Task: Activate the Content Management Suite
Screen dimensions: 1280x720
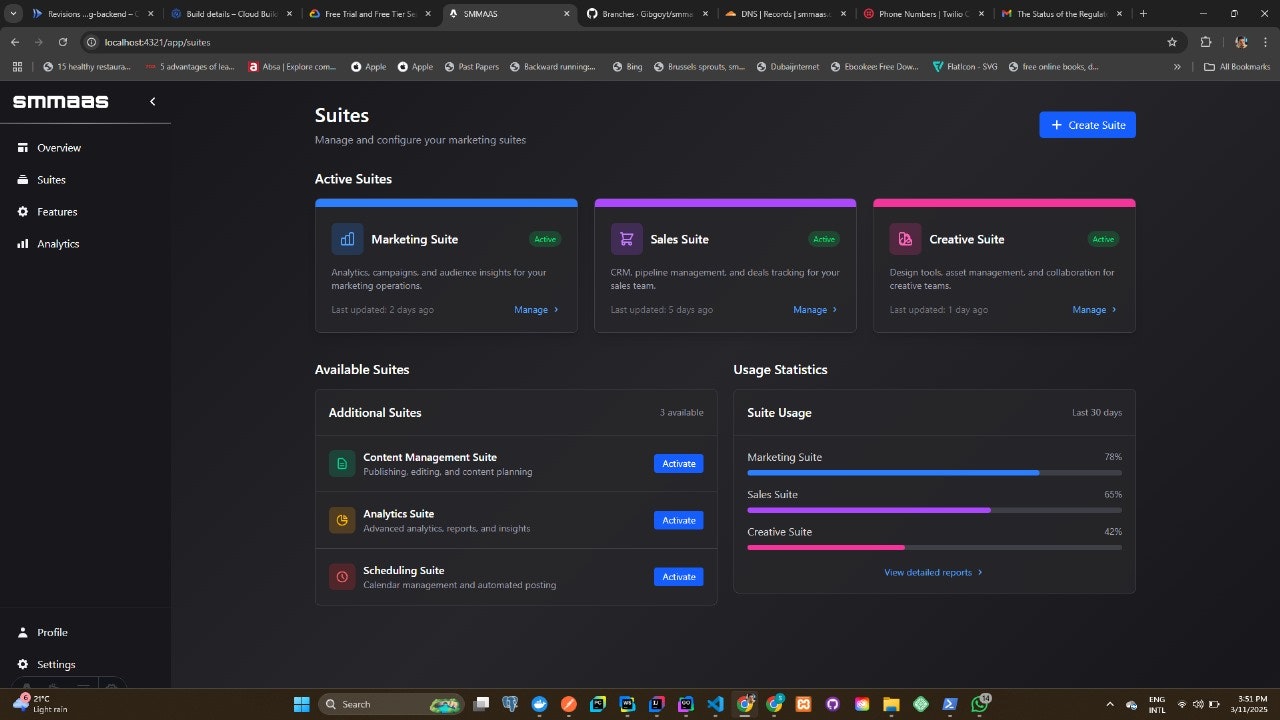Action: coord(678,464)
